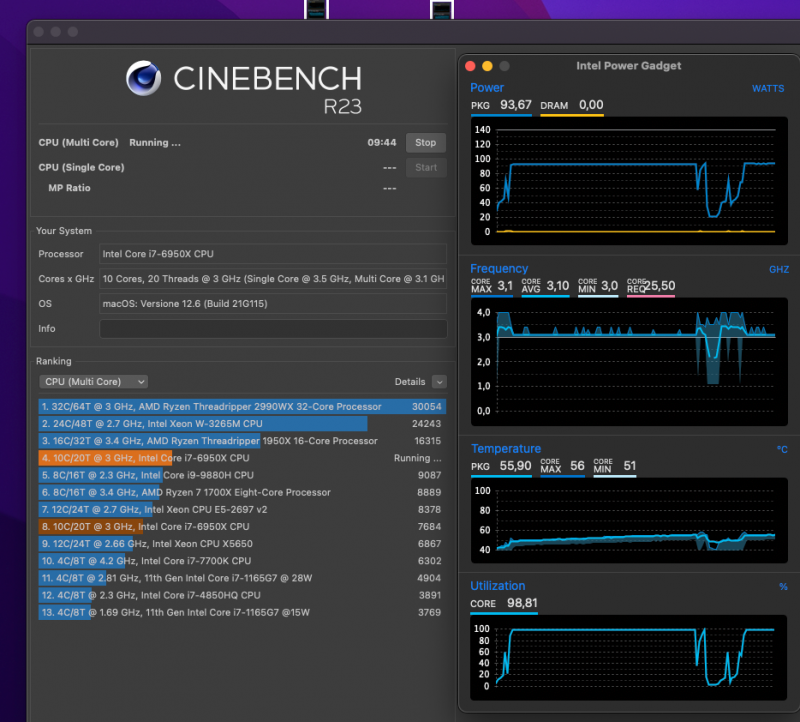Click the Utilization percentage graph

click(629, 657)
